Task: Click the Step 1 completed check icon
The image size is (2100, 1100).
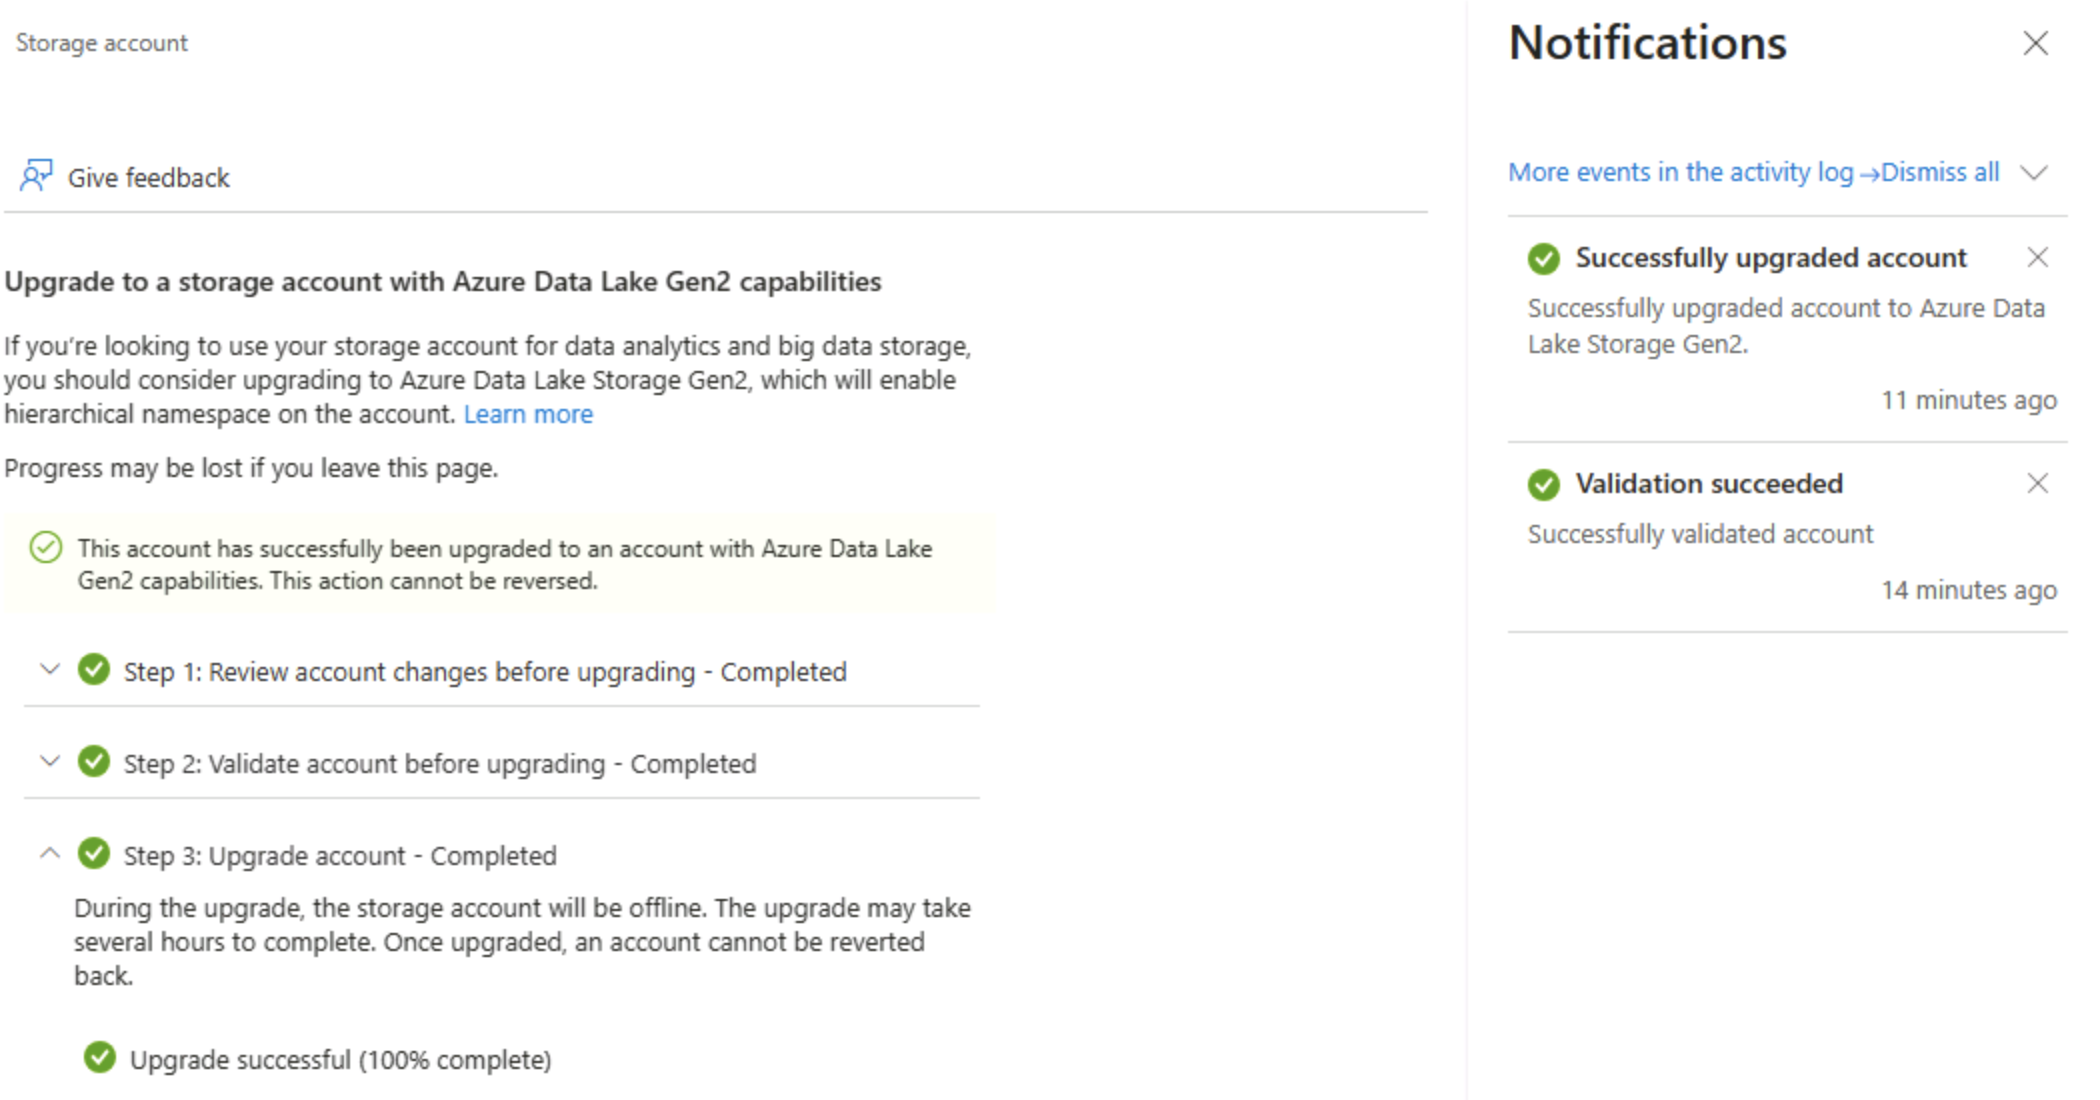Action: [x=94, y=670]
